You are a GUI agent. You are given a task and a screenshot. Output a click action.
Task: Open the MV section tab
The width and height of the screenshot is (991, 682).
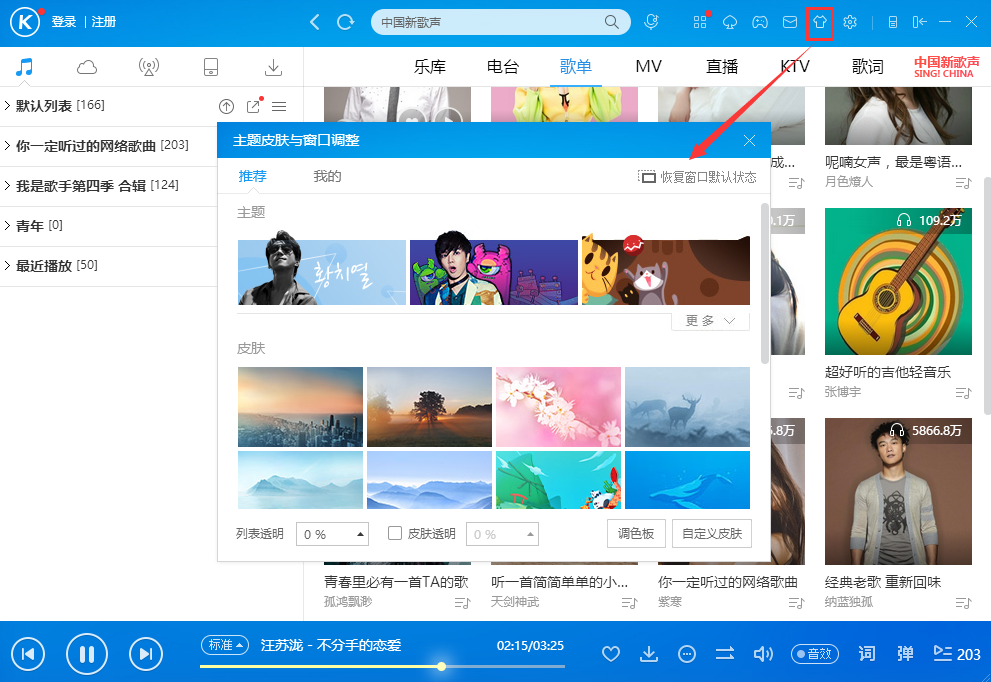coord(648,66)
